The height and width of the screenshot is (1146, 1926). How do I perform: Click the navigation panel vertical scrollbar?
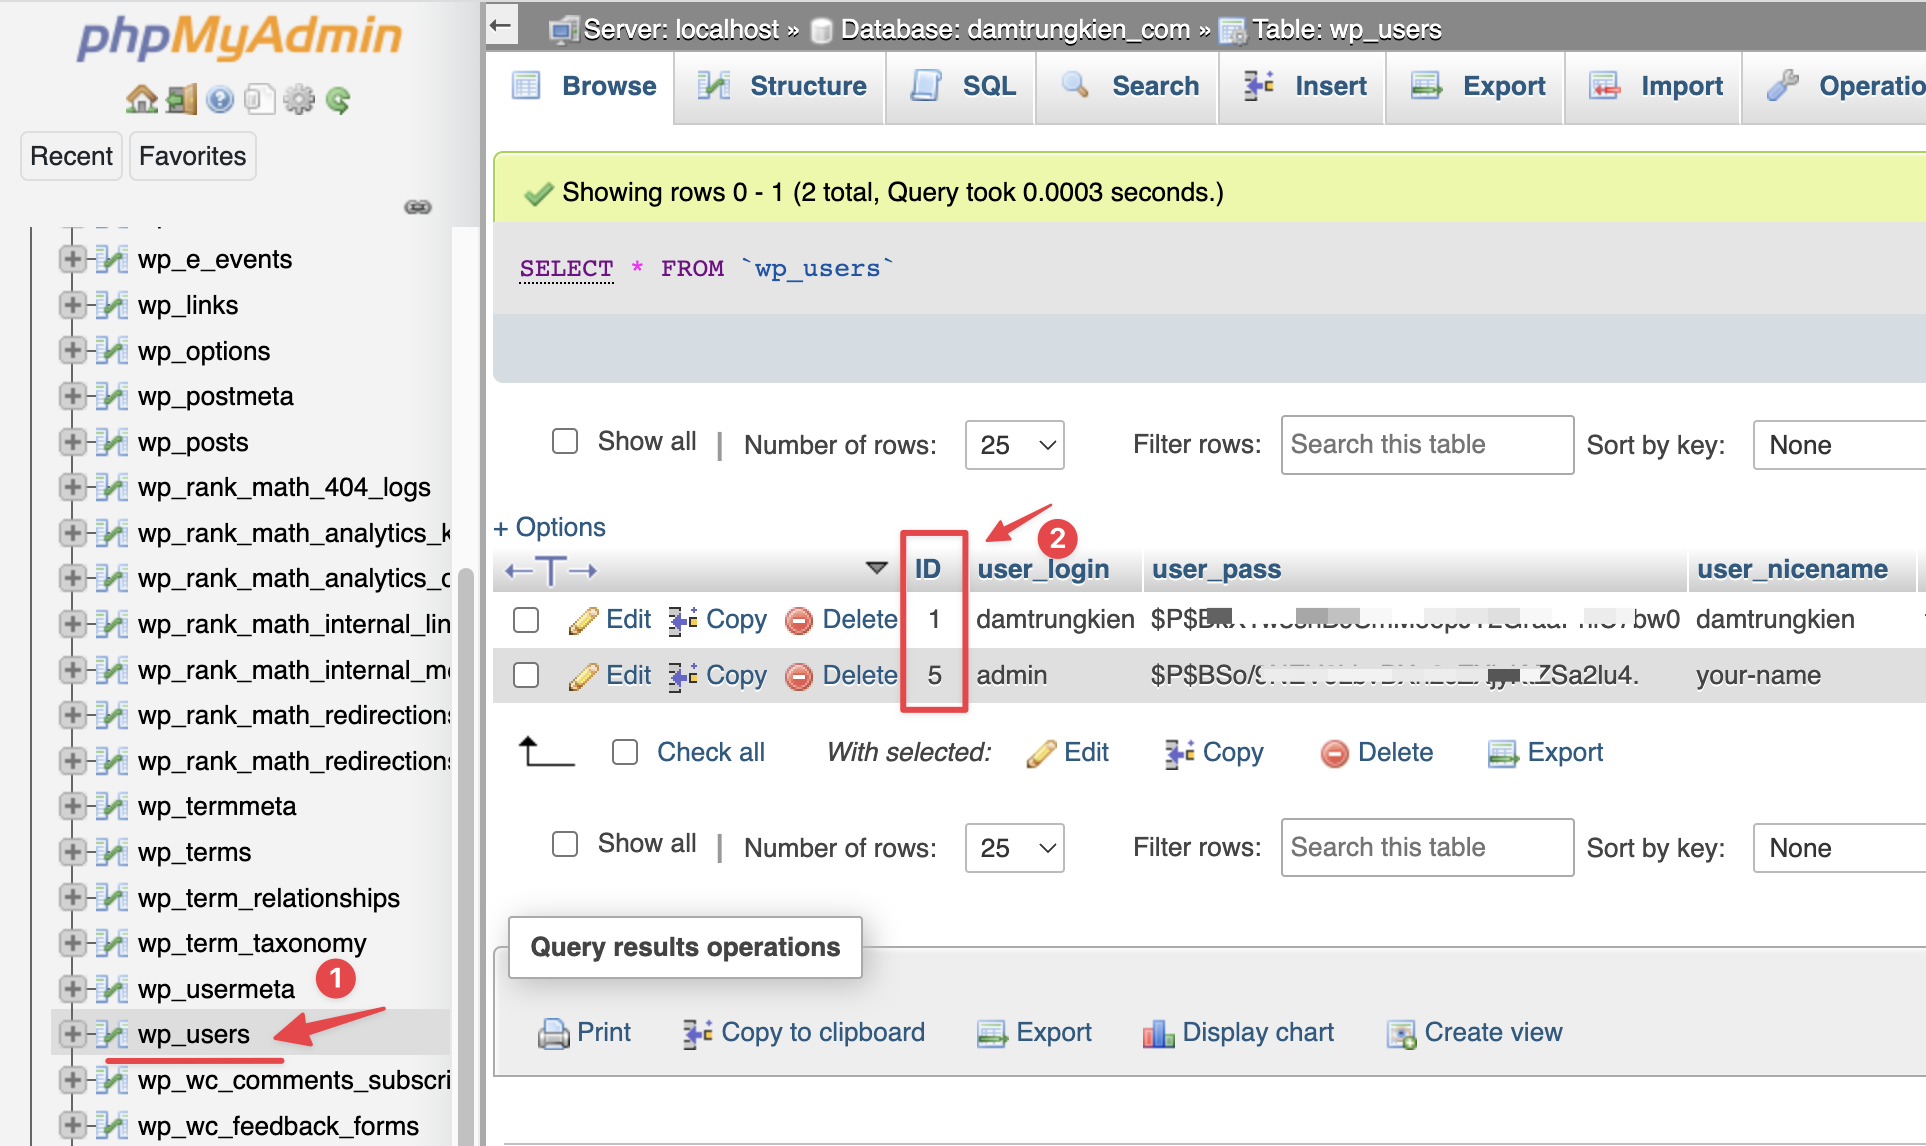point(465,857)
